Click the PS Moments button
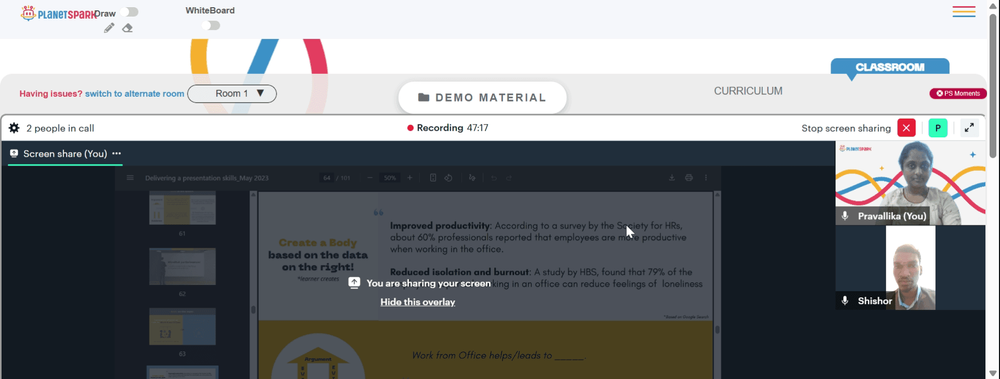1000x379 pixels. coord(958,94)
